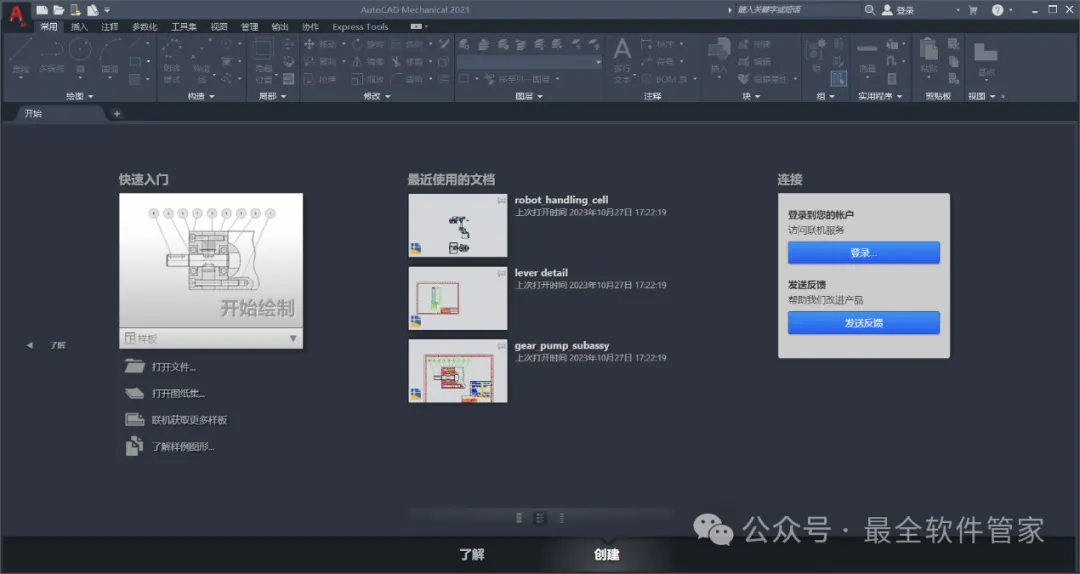Open the 插入 (Insert) ribbon tab
Screen dimensions: 1080x574
coord(79,27)
